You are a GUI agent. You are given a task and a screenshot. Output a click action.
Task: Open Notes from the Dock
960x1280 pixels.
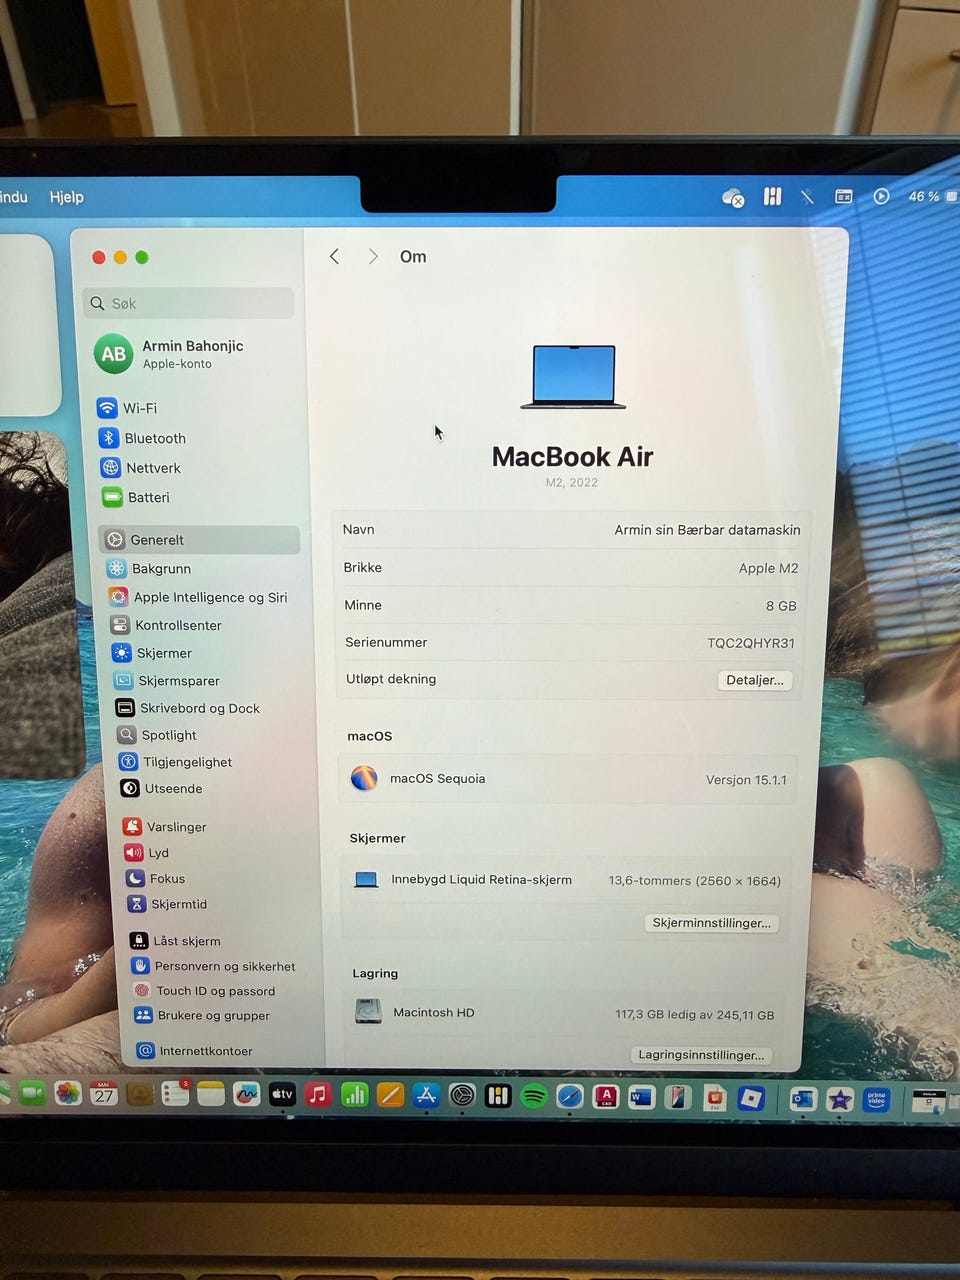[x=211, y=1094]
